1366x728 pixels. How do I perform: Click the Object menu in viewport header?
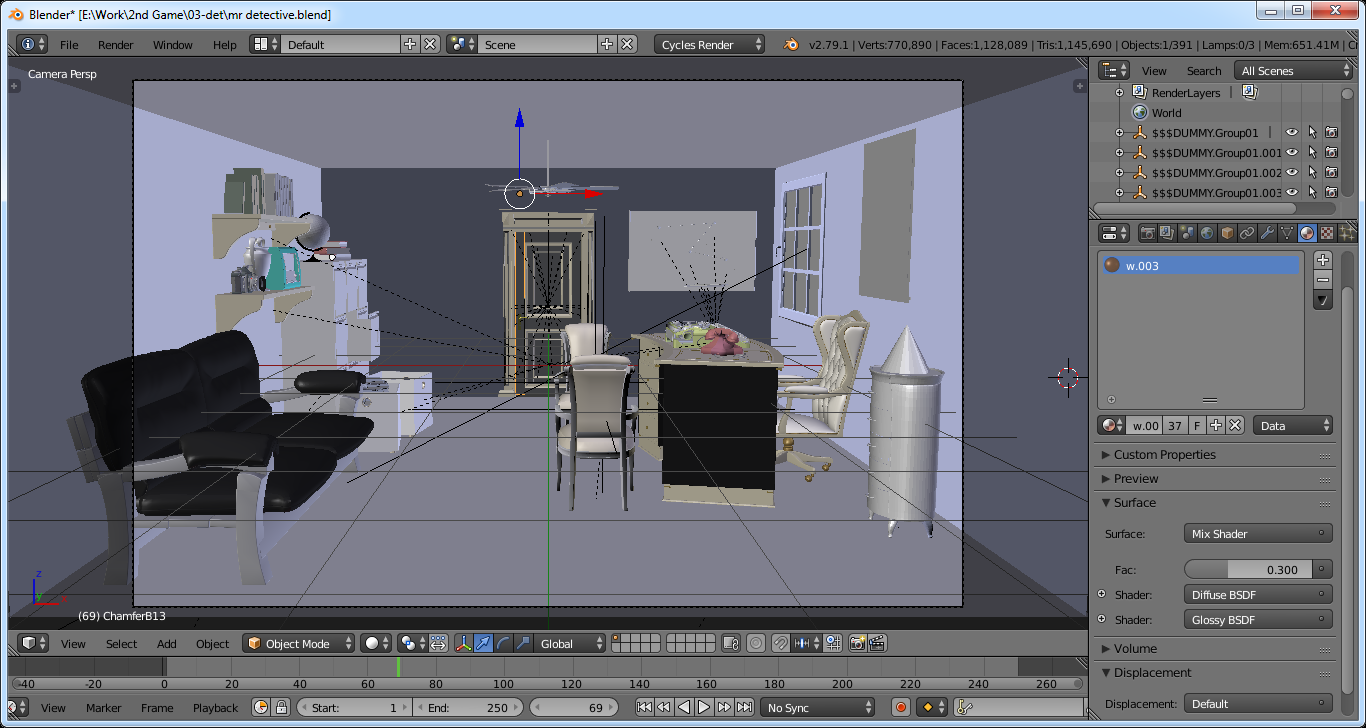coord(212,643)
